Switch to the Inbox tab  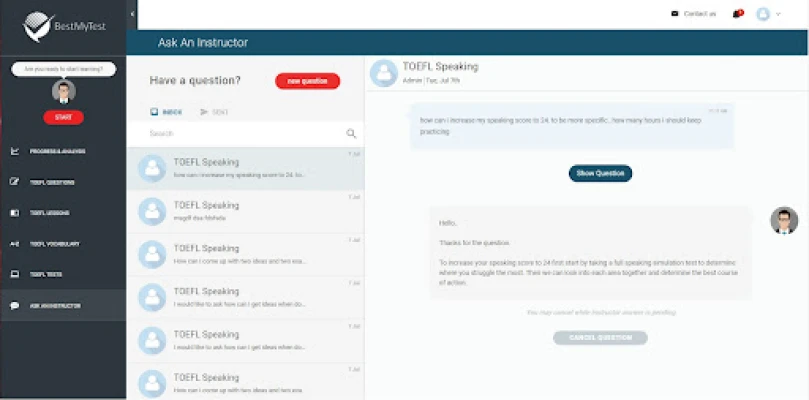[167, 112]
